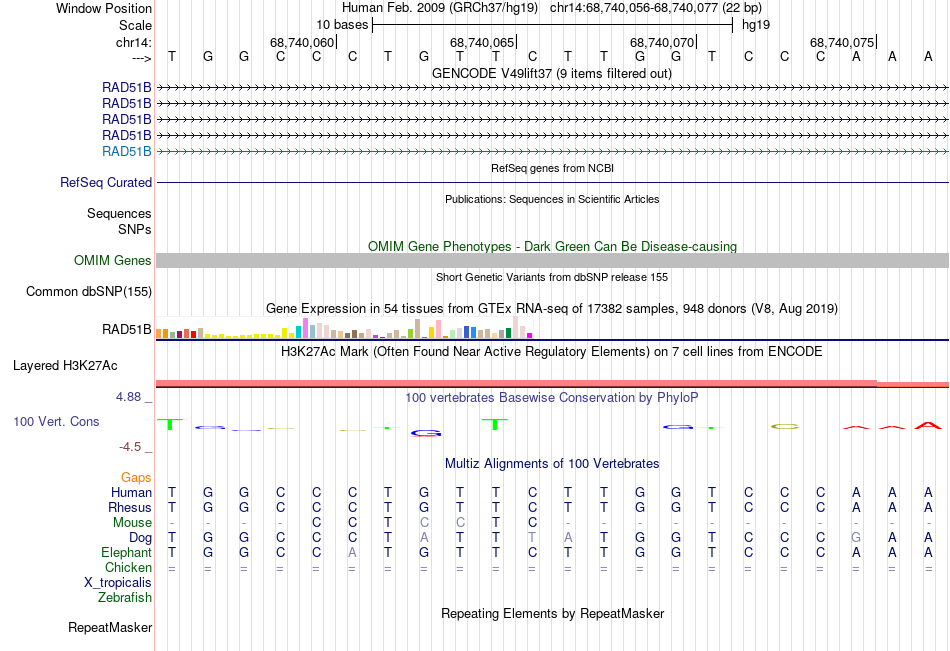This screenshot has width=950, height=651.
Task: Click the RepeatMasker track label
Action: pyautogui.click(x=110, y=627)
